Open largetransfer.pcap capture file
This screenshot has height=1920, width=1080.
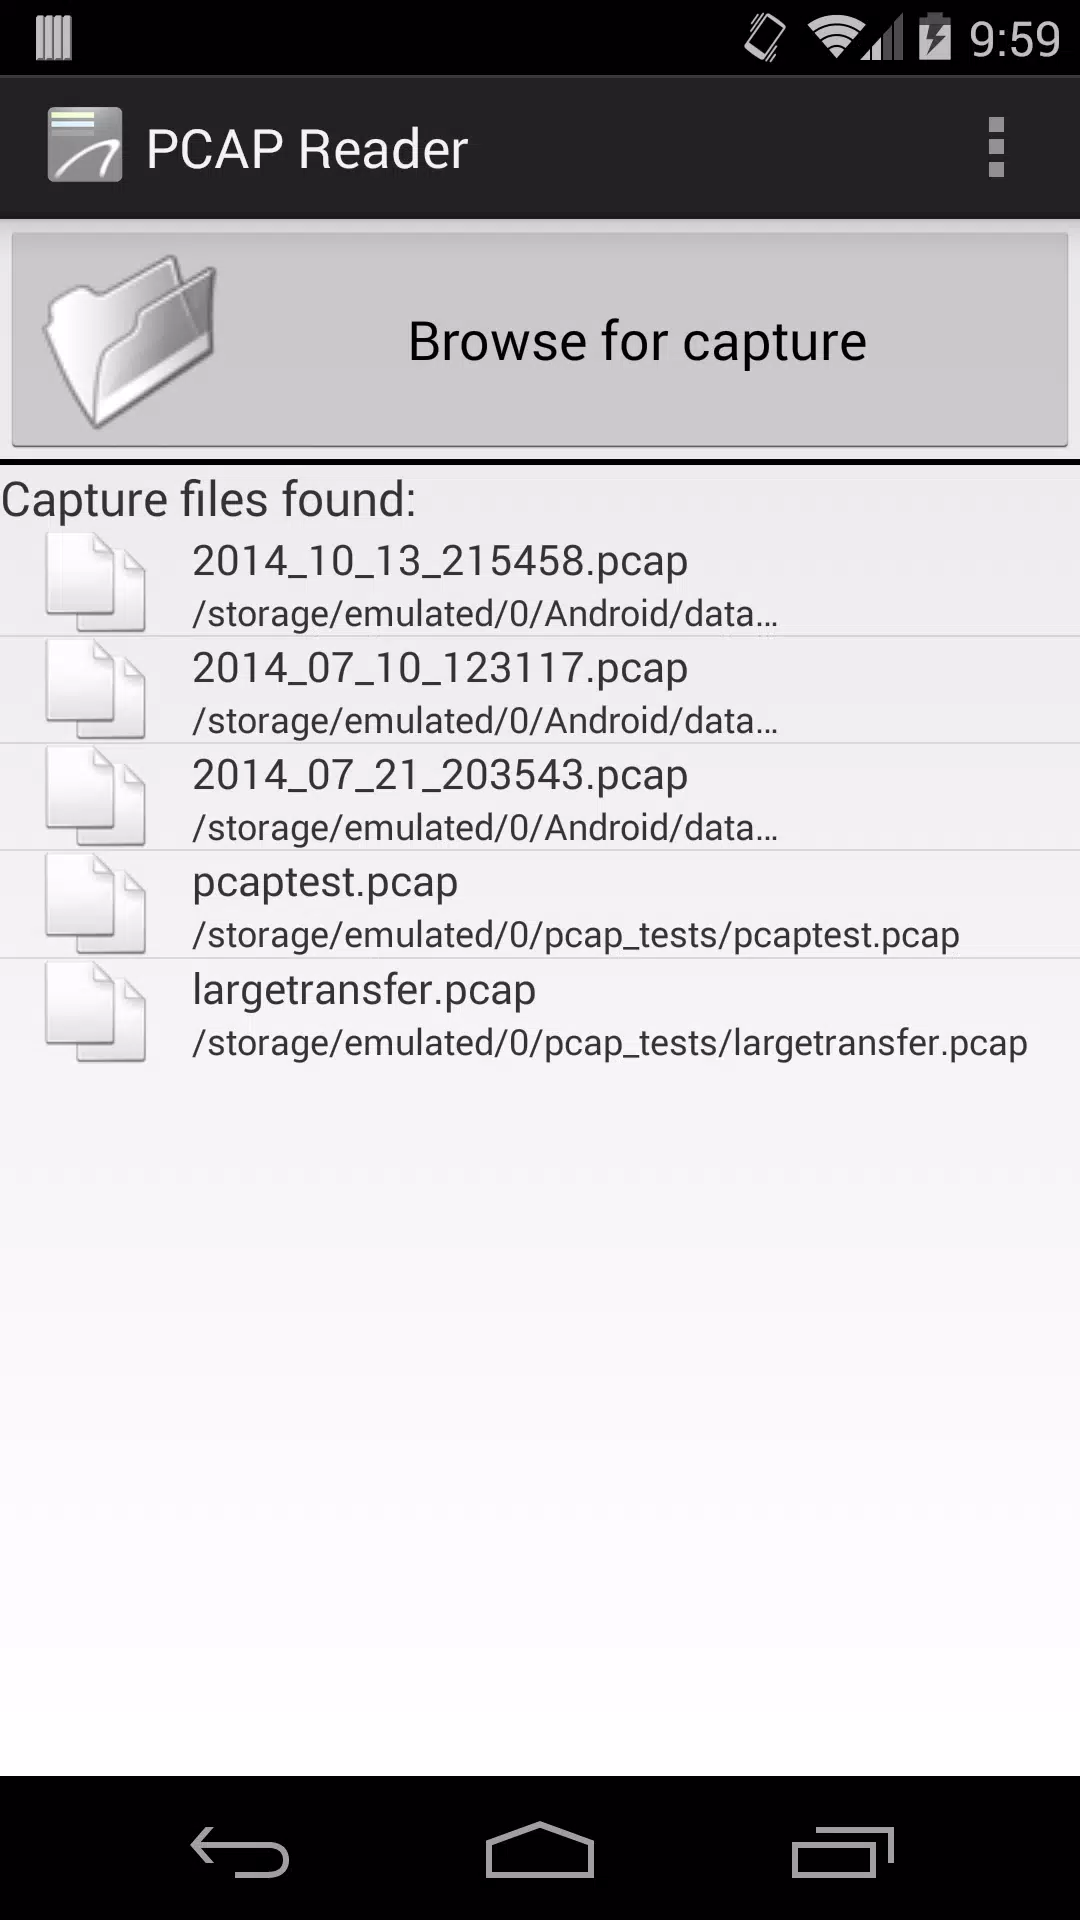[x=540, y=1012]
